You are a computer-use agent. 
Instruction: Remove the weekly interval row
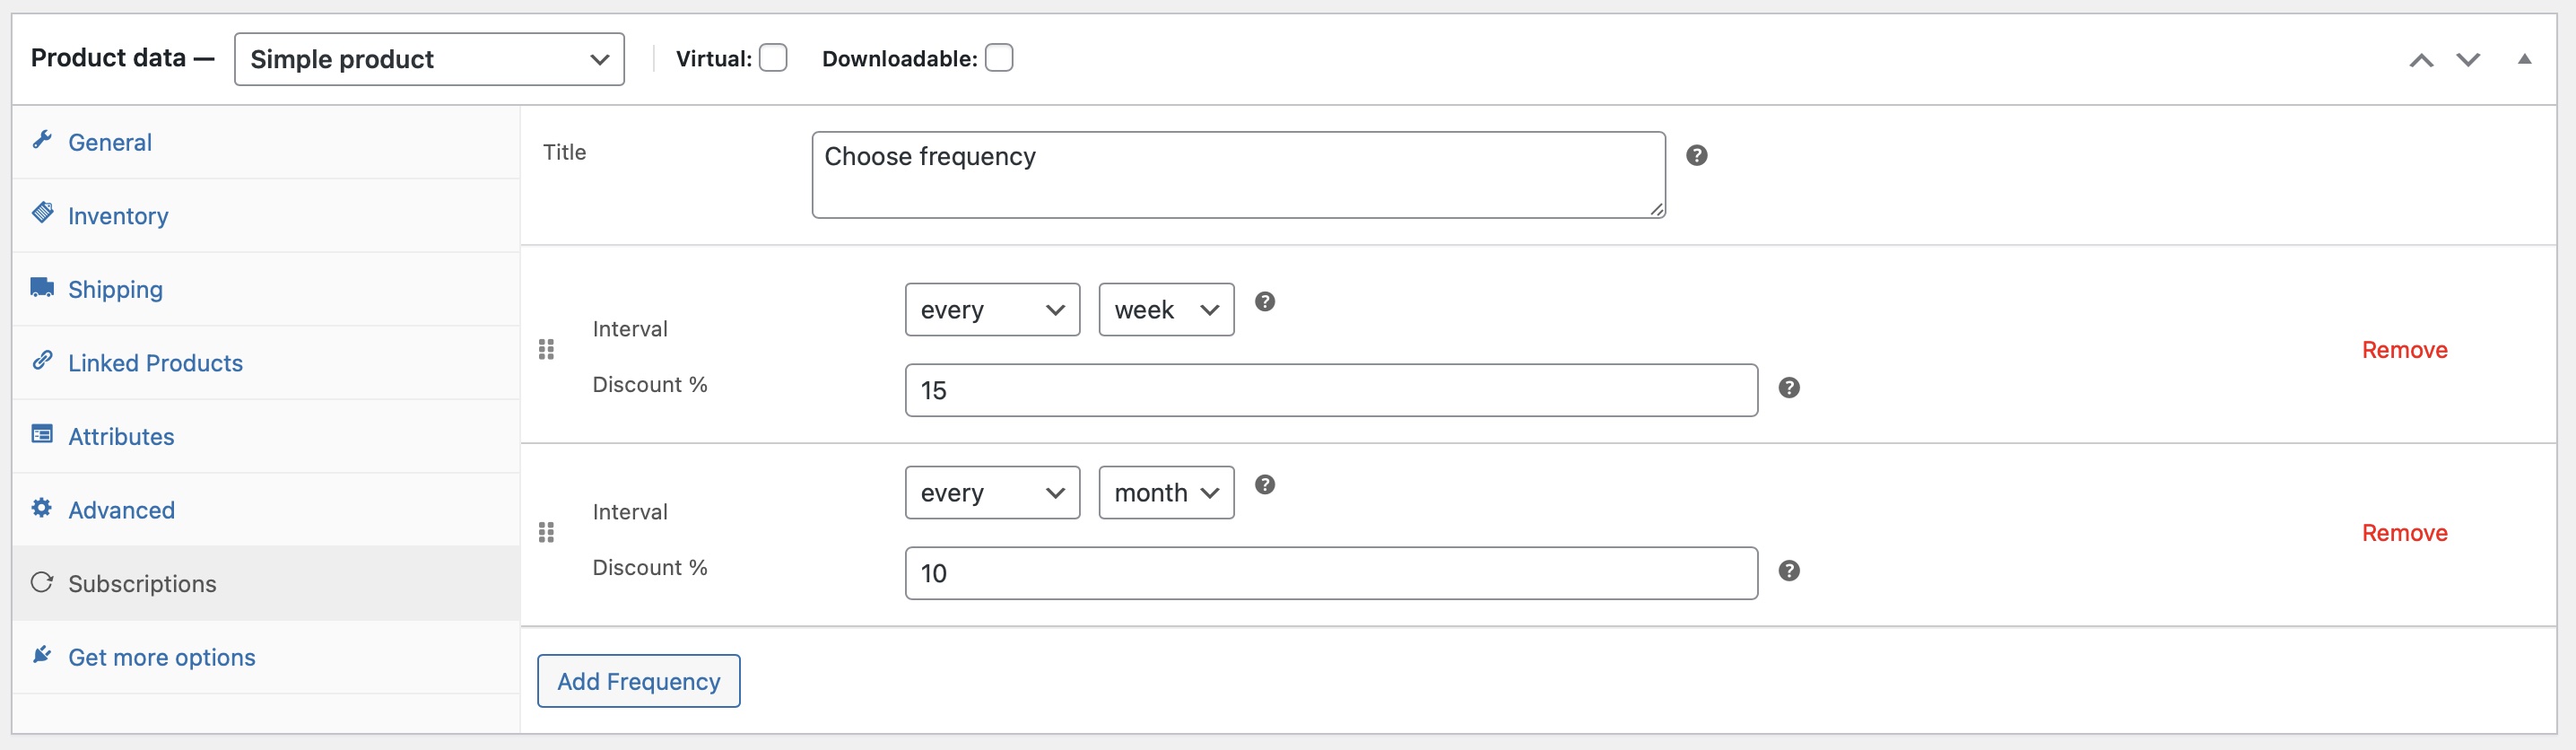coord(2404,350)
